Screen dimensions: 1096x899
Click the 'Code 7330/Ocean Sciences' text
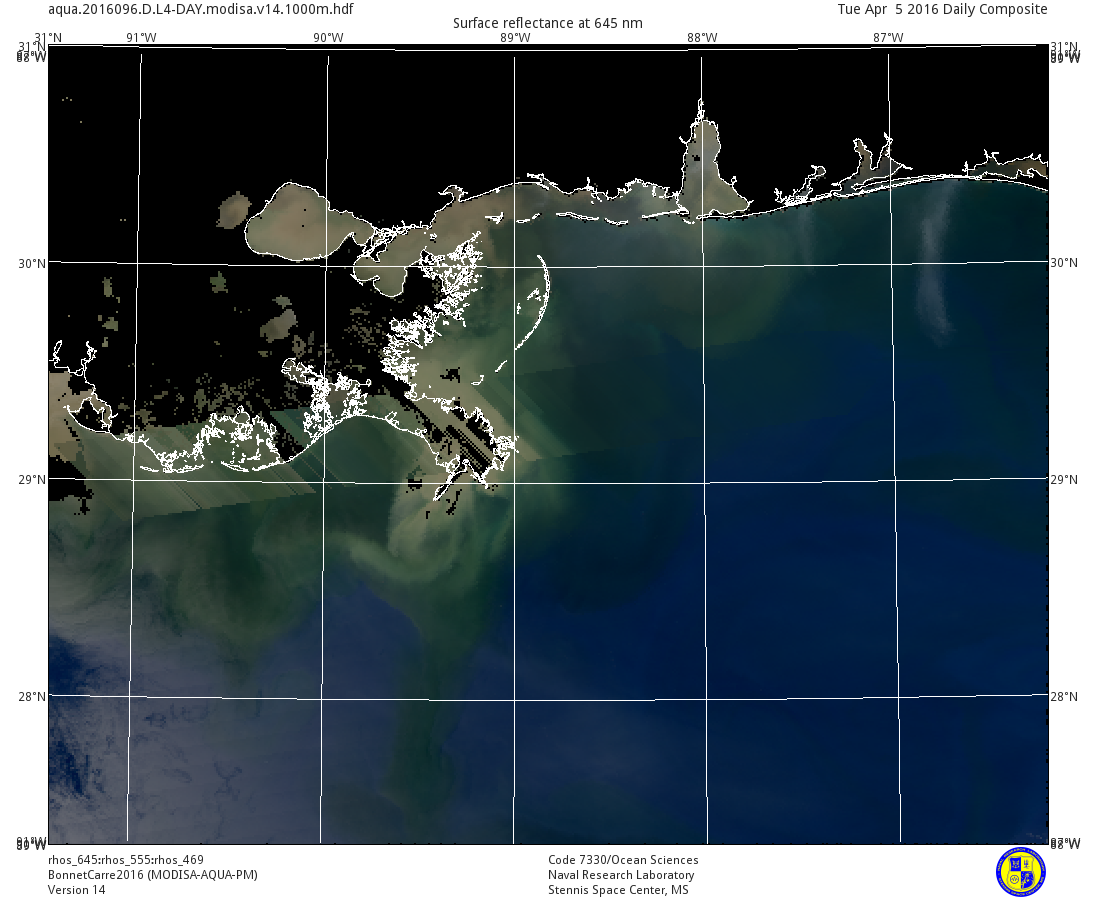point(623,860)
